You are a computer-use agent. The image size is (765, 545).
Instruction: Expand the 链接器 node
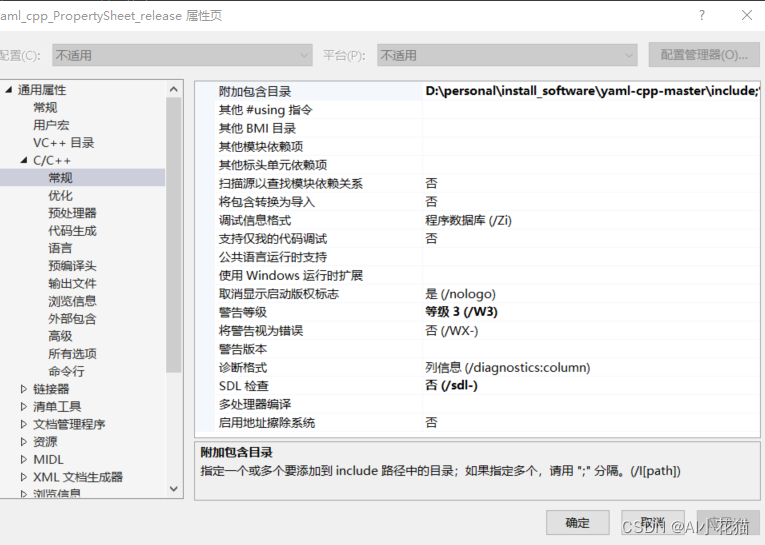[x=23, y=389]
